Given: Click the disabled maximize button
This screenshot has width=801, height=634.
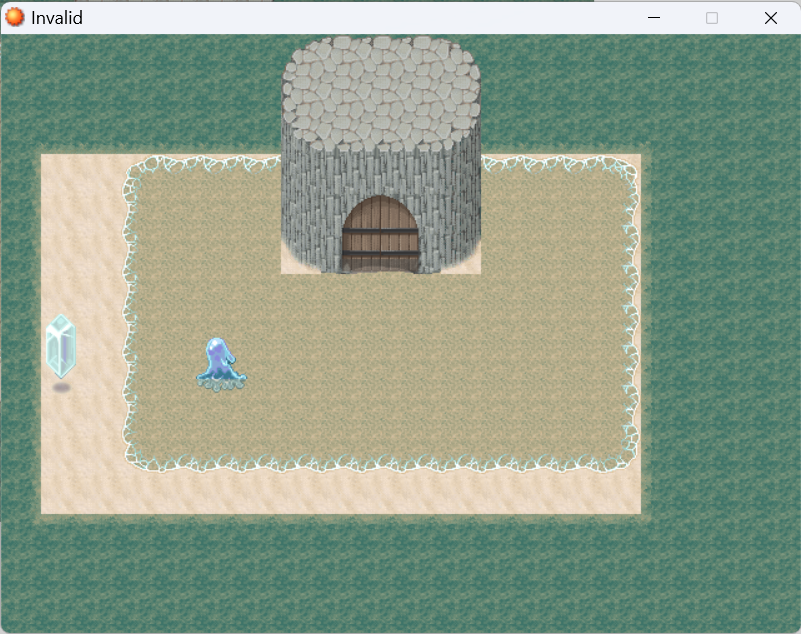Looking at the screenshot, I should point(712,17).
